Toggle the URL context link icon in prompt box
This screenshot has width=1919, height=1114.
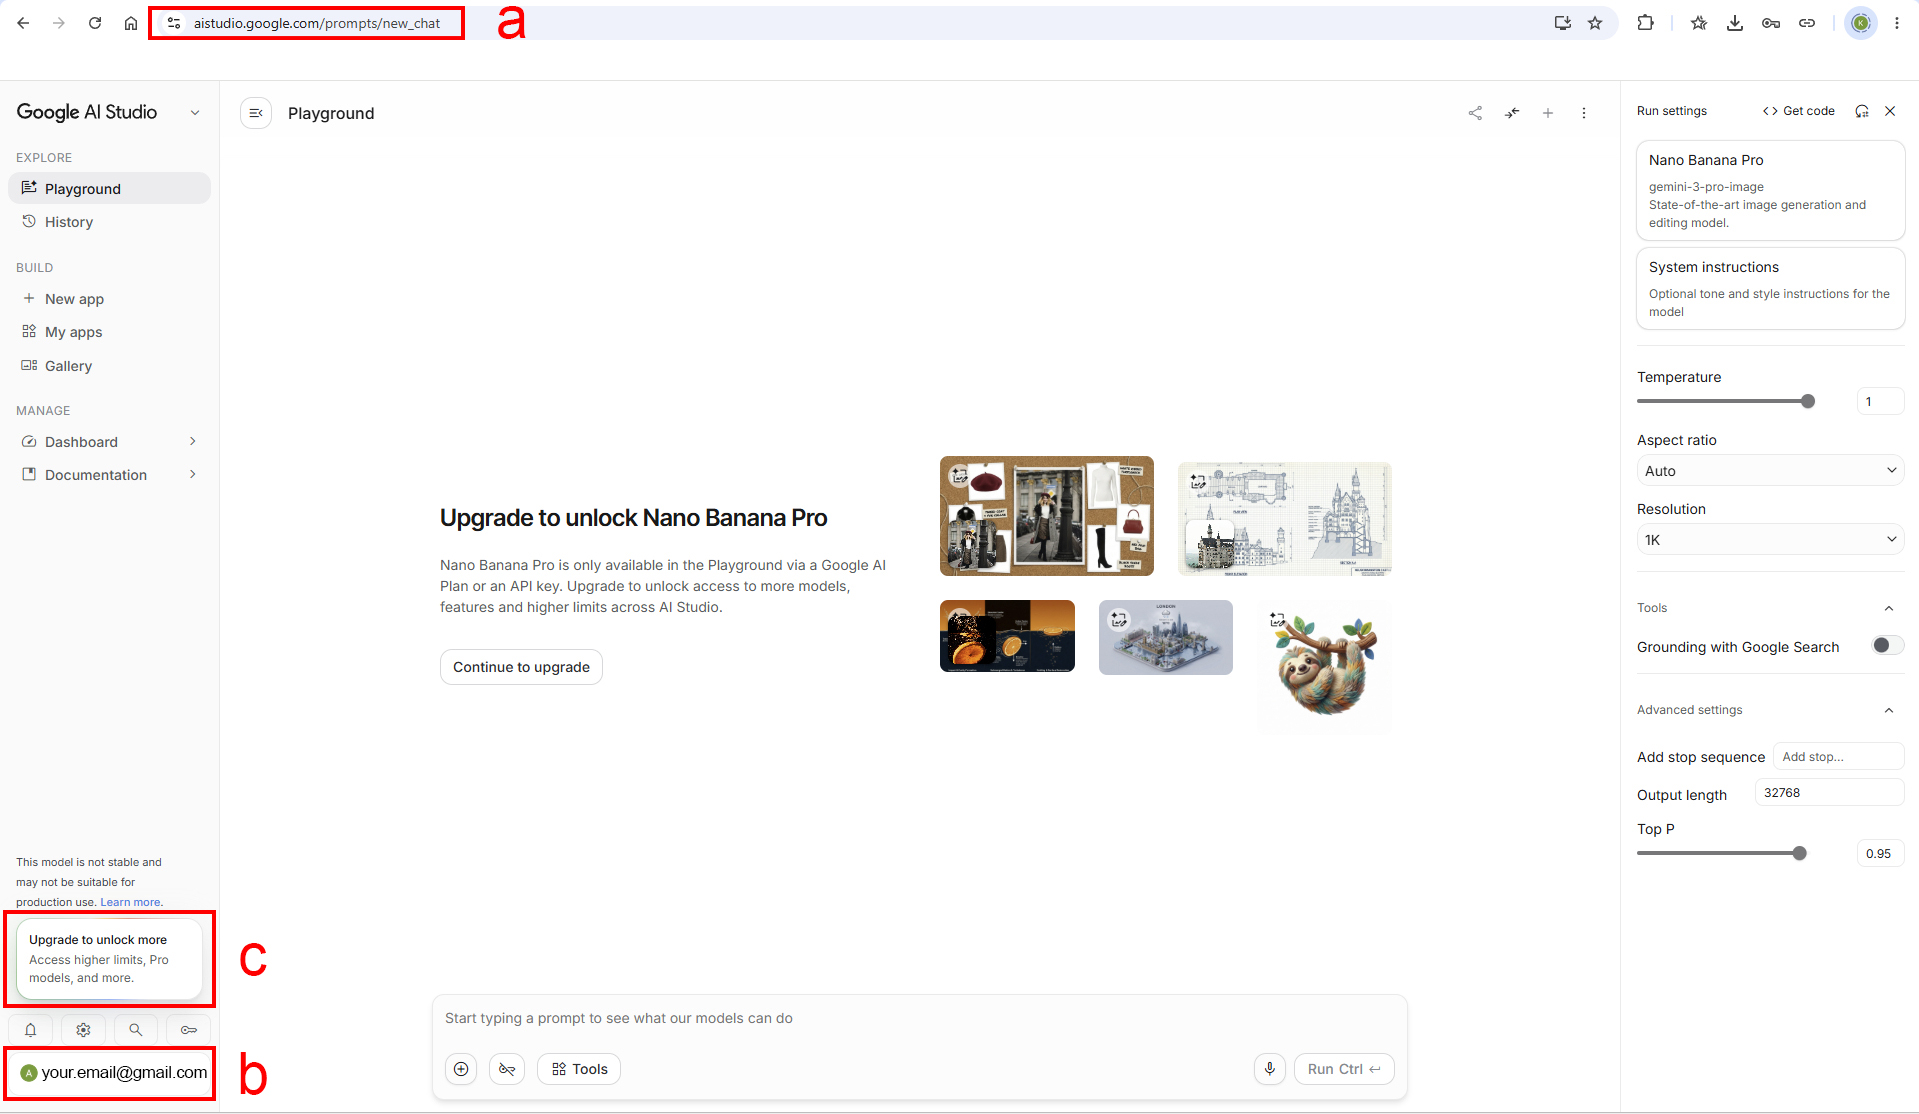click(507, 1069)
